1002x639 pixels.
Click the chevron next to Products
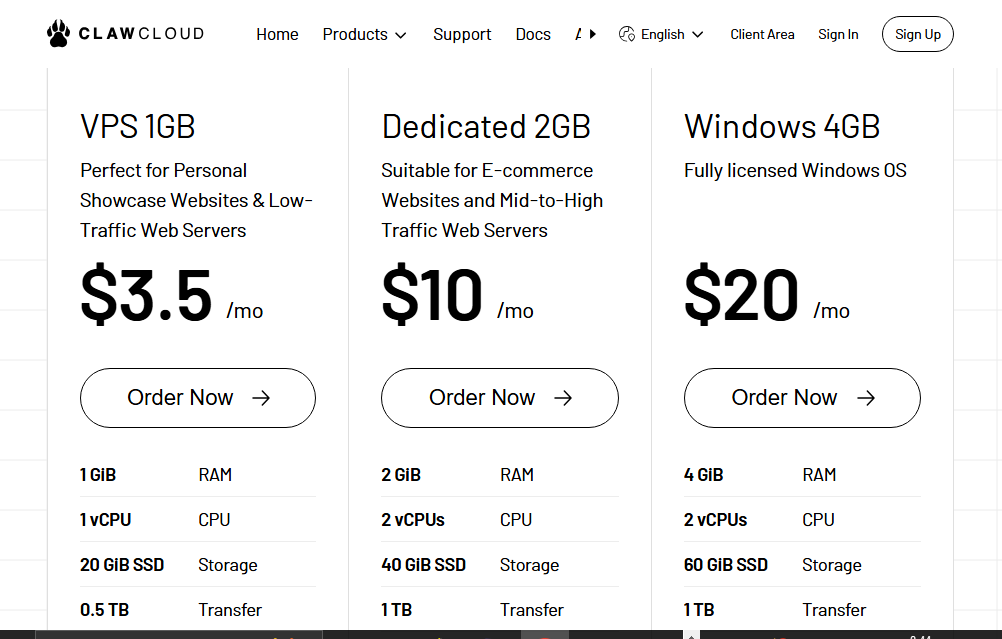401,35
